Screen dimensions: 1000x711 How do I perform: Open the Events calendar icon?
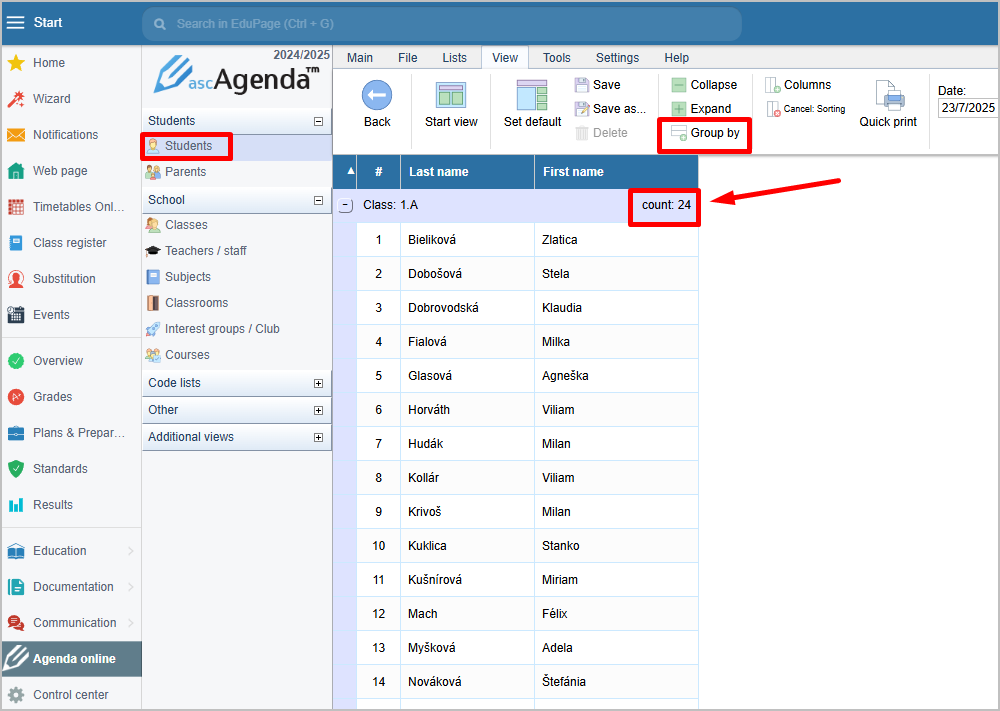16,314
